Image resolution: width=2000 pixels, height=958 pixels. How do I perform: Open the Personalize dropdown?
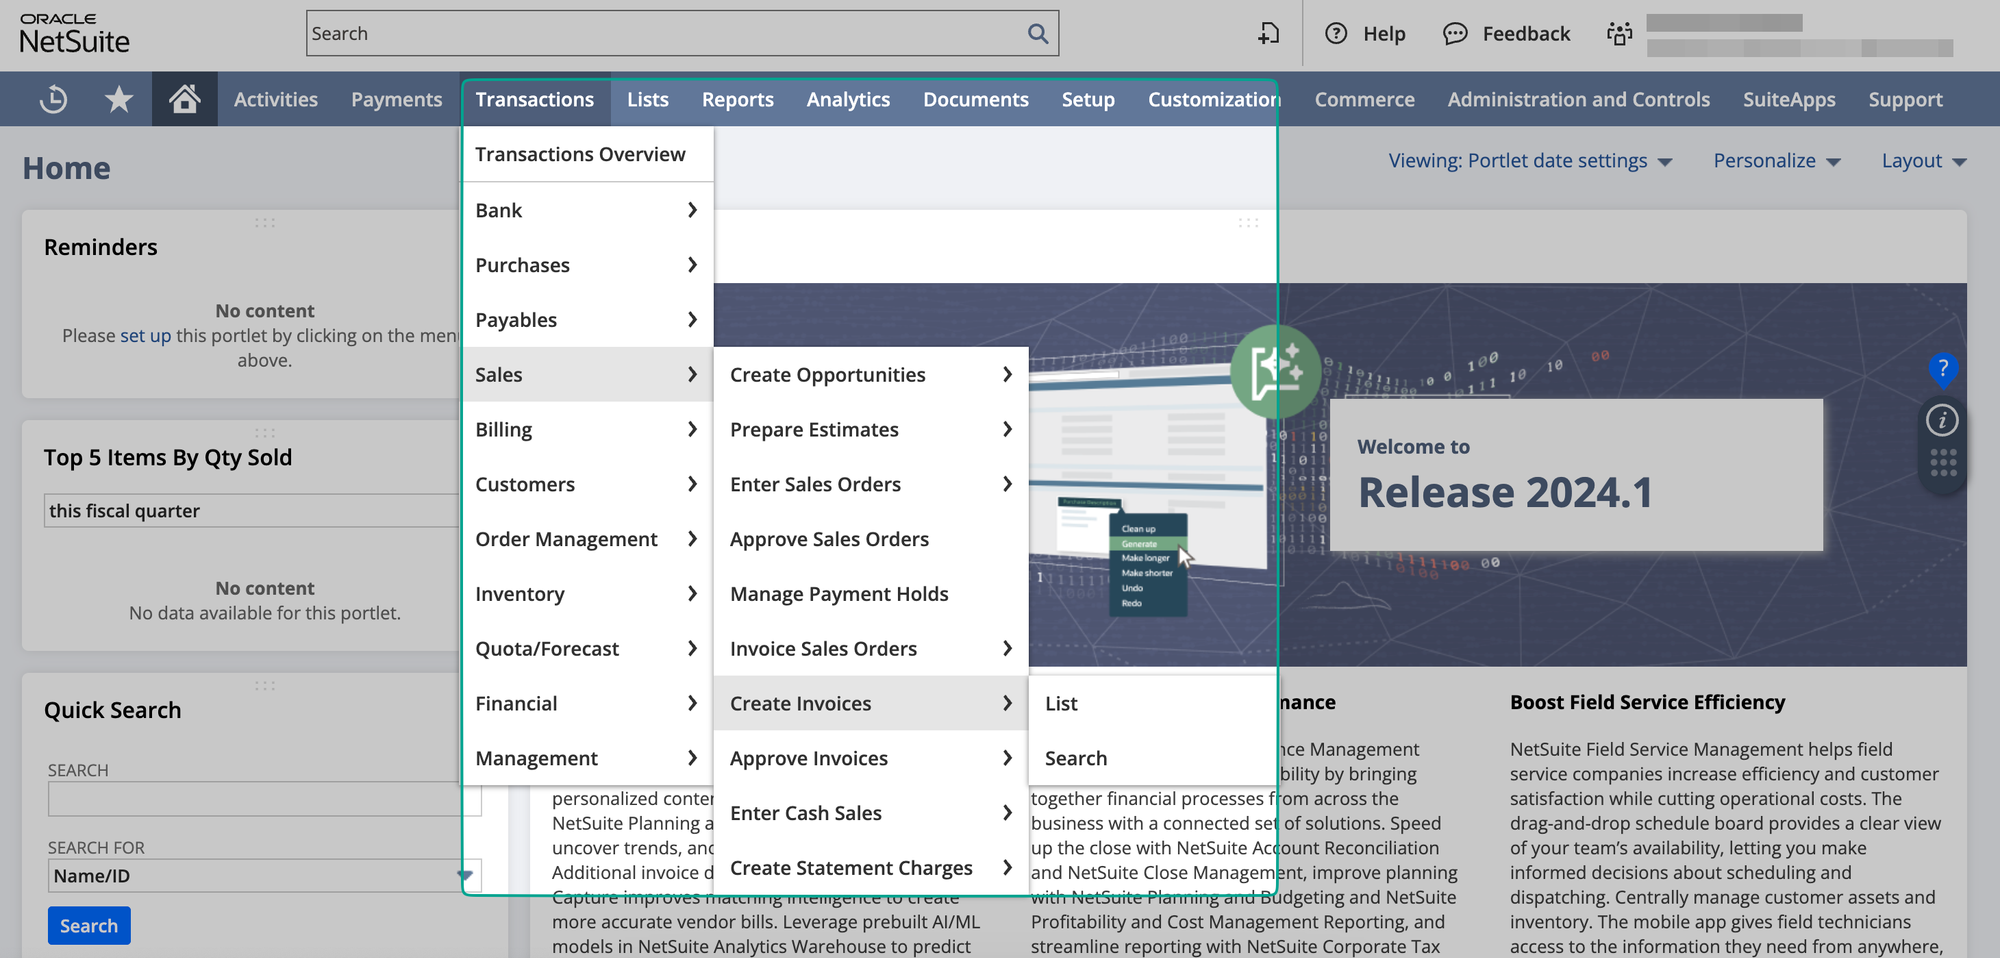click(x=1777, y=161)
